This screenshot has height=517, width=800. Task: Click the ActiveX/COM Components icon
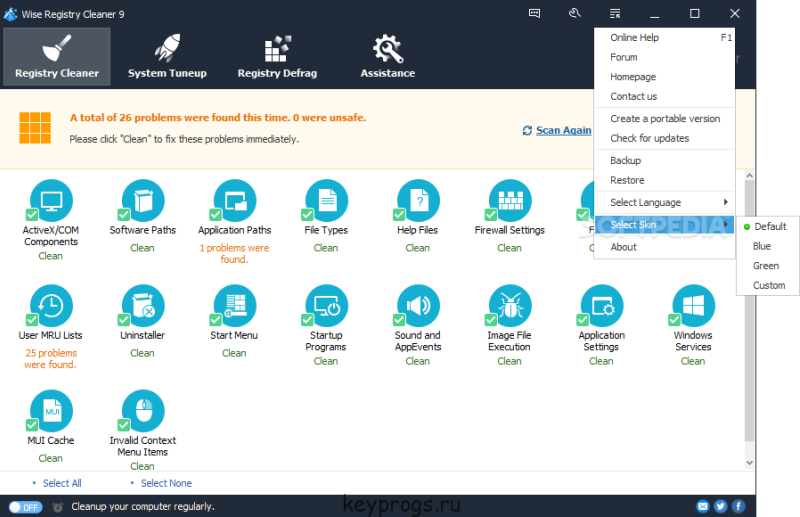pyautogui.click(x=51, y=200)
